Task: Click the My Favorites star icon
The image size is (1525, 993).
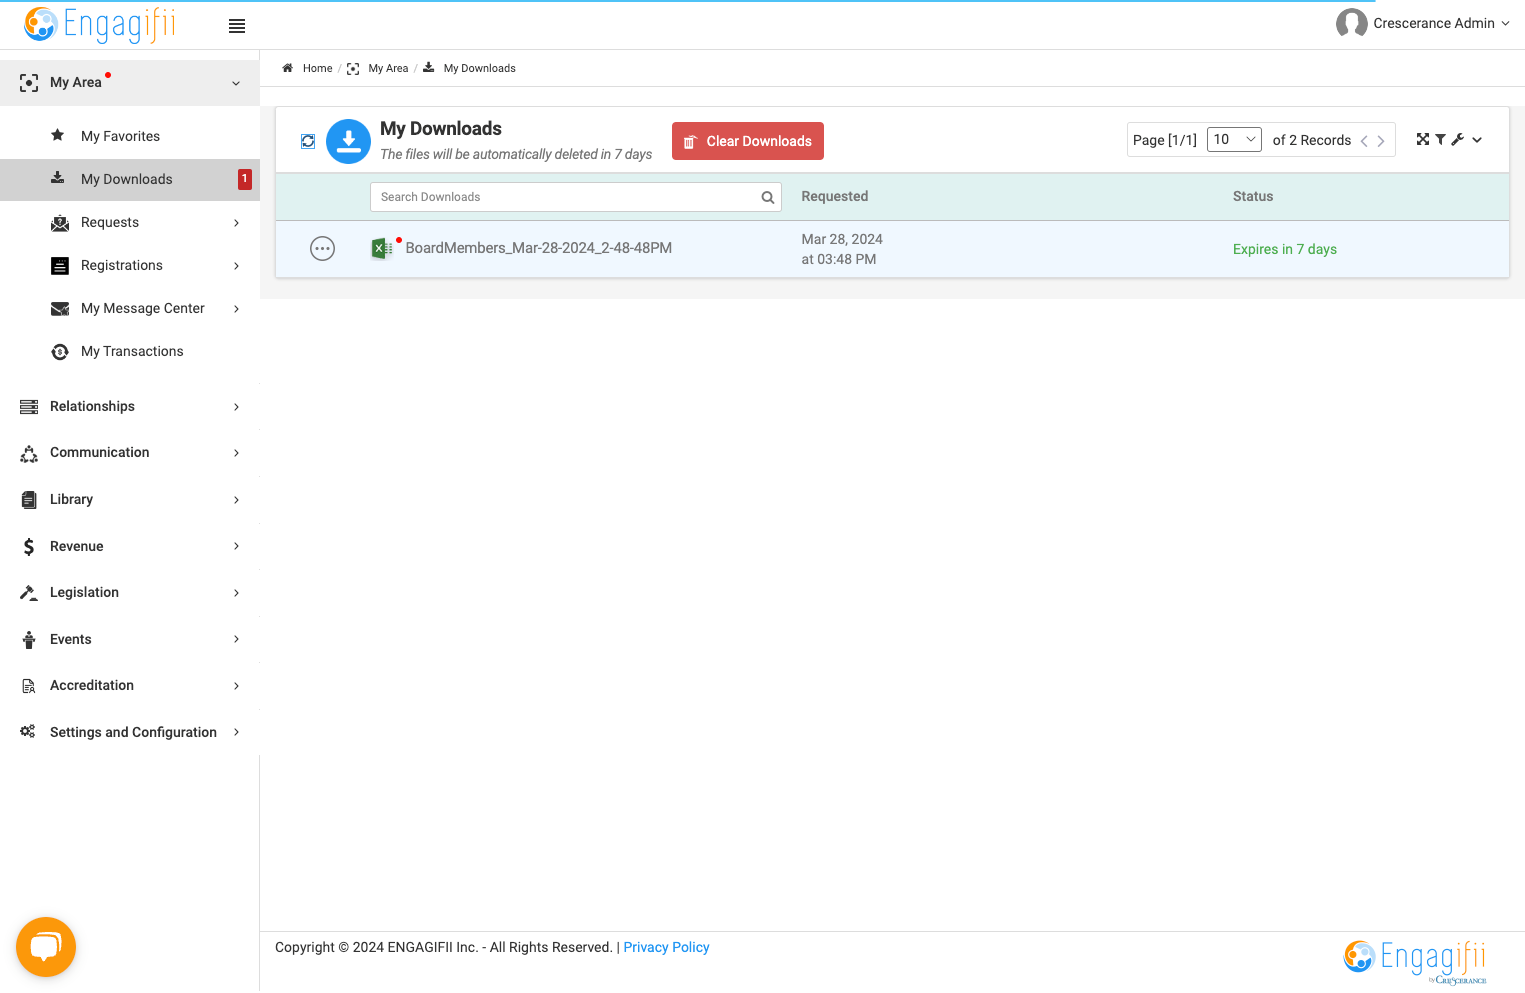Action: tap(58, 135)
